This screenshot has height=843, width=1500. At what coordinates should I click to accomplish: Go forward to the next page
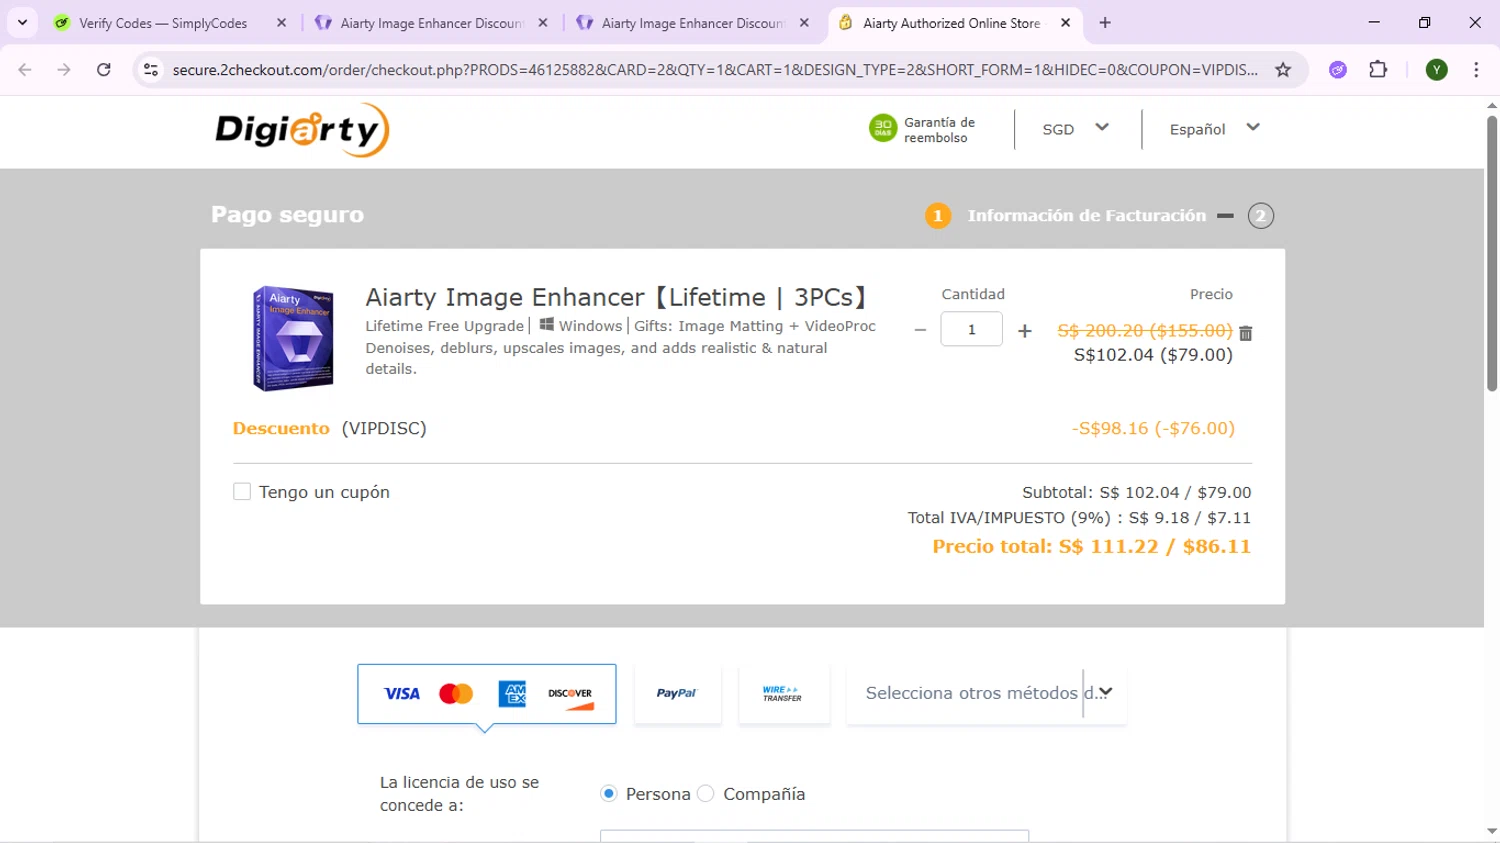coord(64,70)
